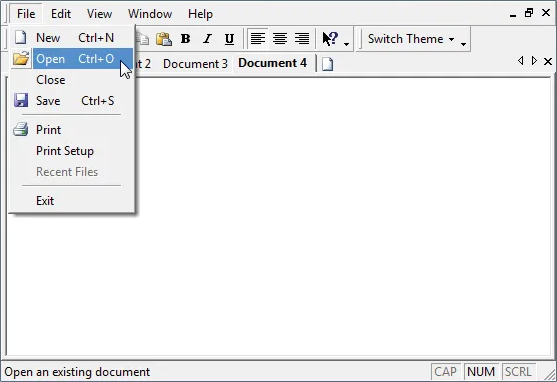Viewport: 557px width, 382px height.
Task: Click the NUM status bar indicator
Action: [x=481, y=372]
